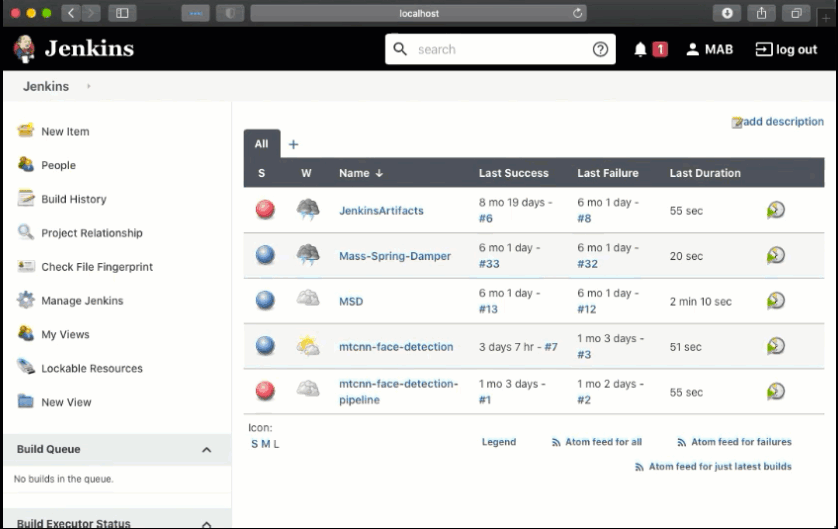Open the Jenkins breadcrumb dropdown arrow

89,87
